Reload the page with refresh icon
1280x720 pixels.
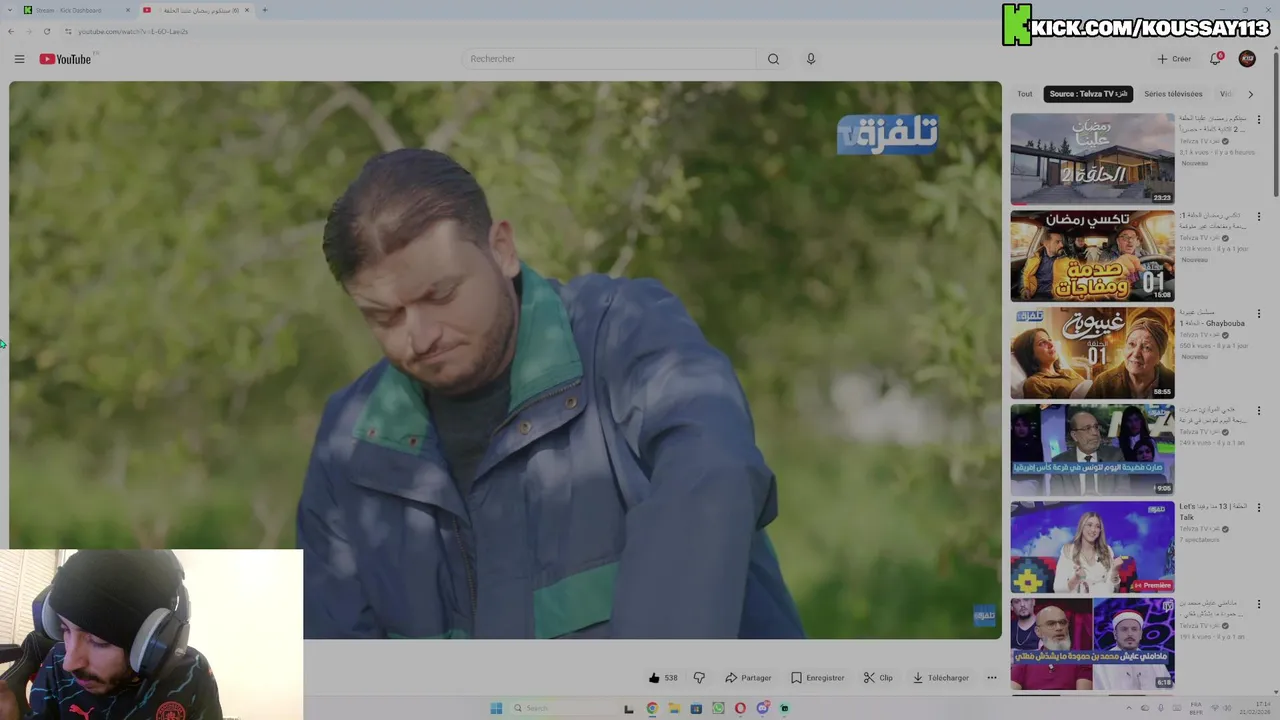click(x=46, y=31)
